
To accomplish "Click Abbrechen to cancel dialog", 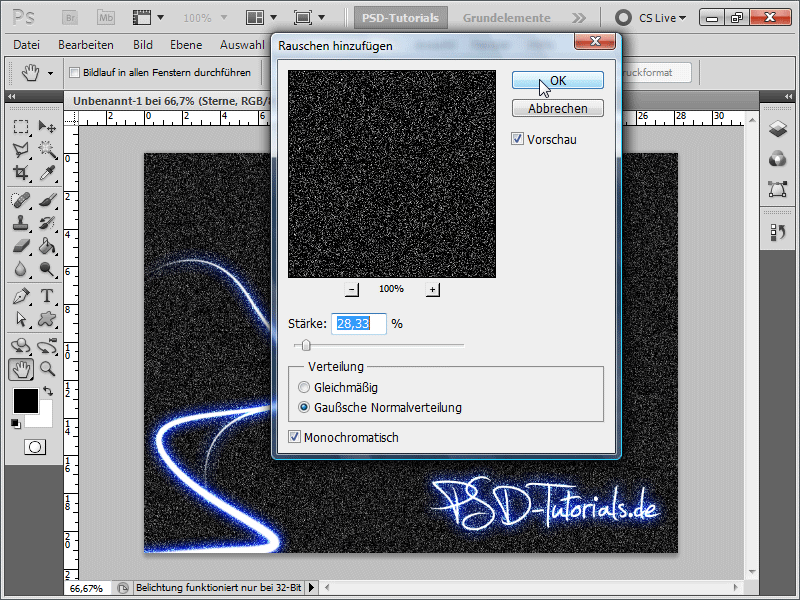I will [558, 108].
